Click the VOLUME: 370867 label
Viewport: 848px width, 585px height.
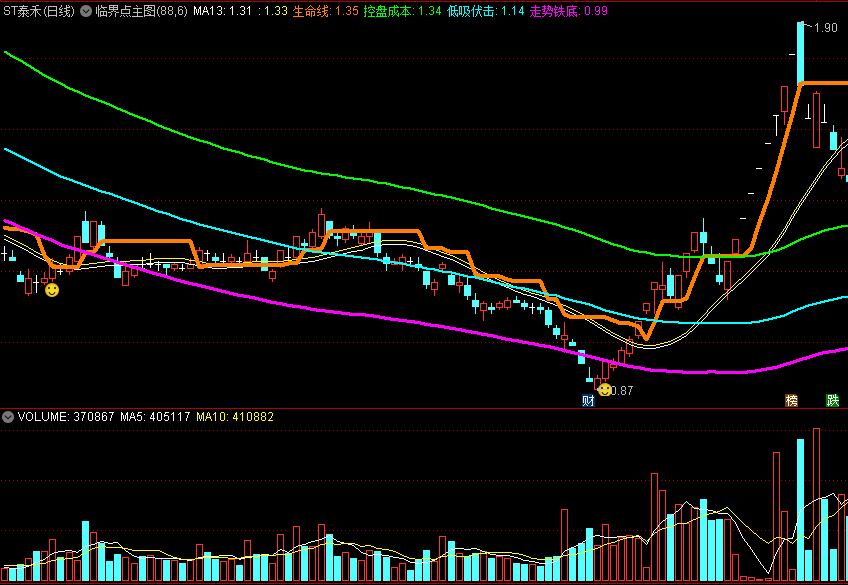(x=66, y=417)
